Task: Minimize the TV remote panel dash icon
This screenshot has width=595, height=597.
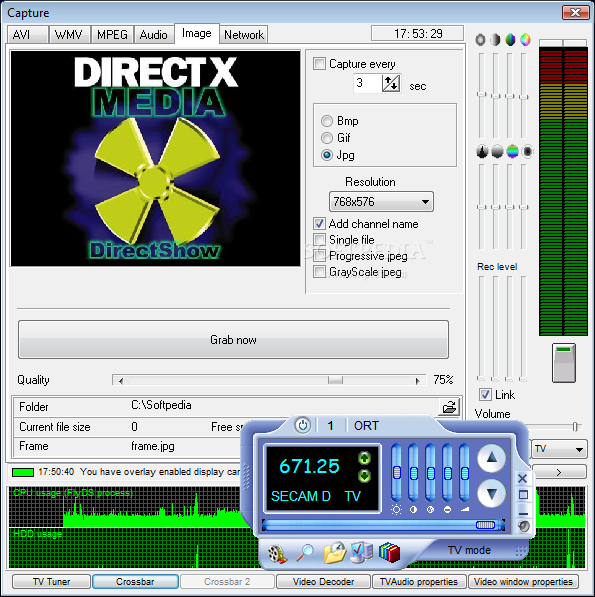Action: [523, 513]
